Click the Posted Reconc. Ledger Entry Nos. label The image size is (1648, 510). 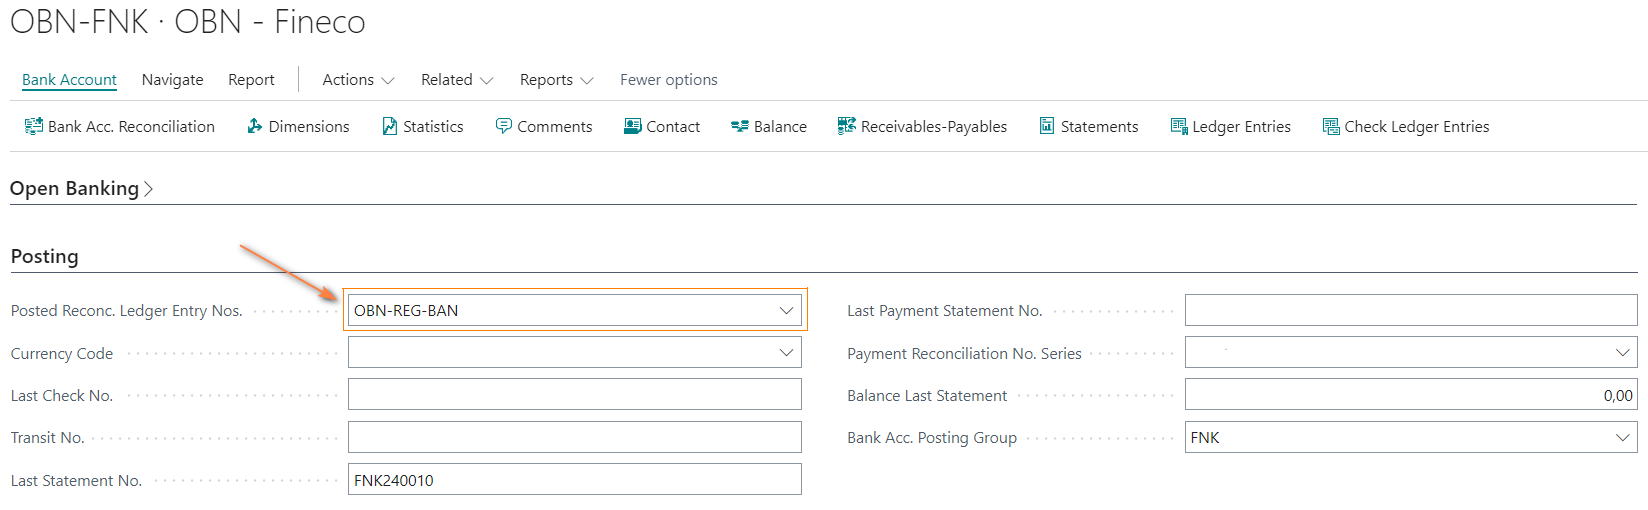click(127, 311)
